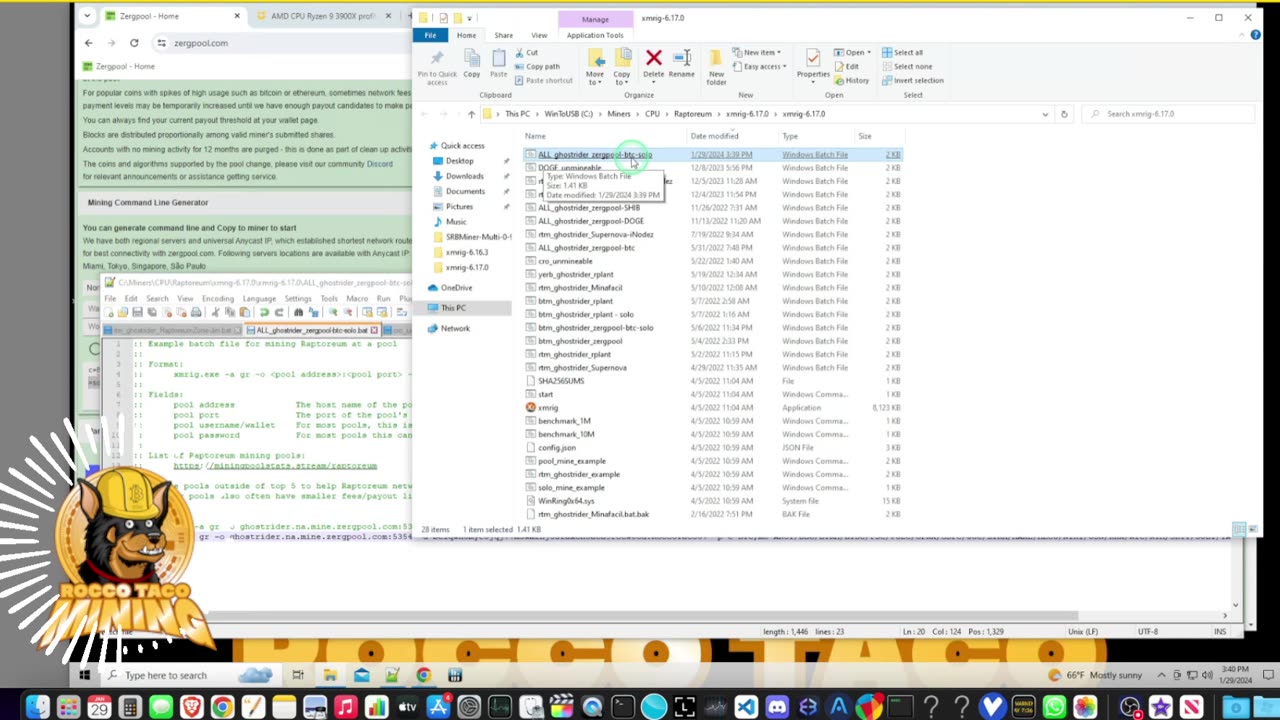This screenshot has height=720, width=1280.
Task: Click Pin to Quick access in ribbon
Action: [436, 65]
